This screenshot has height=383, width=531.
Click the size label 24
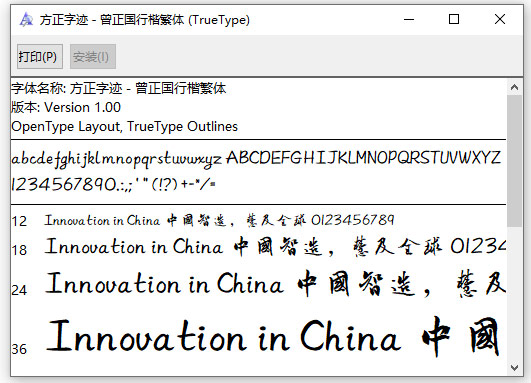(x=19, y=290)
